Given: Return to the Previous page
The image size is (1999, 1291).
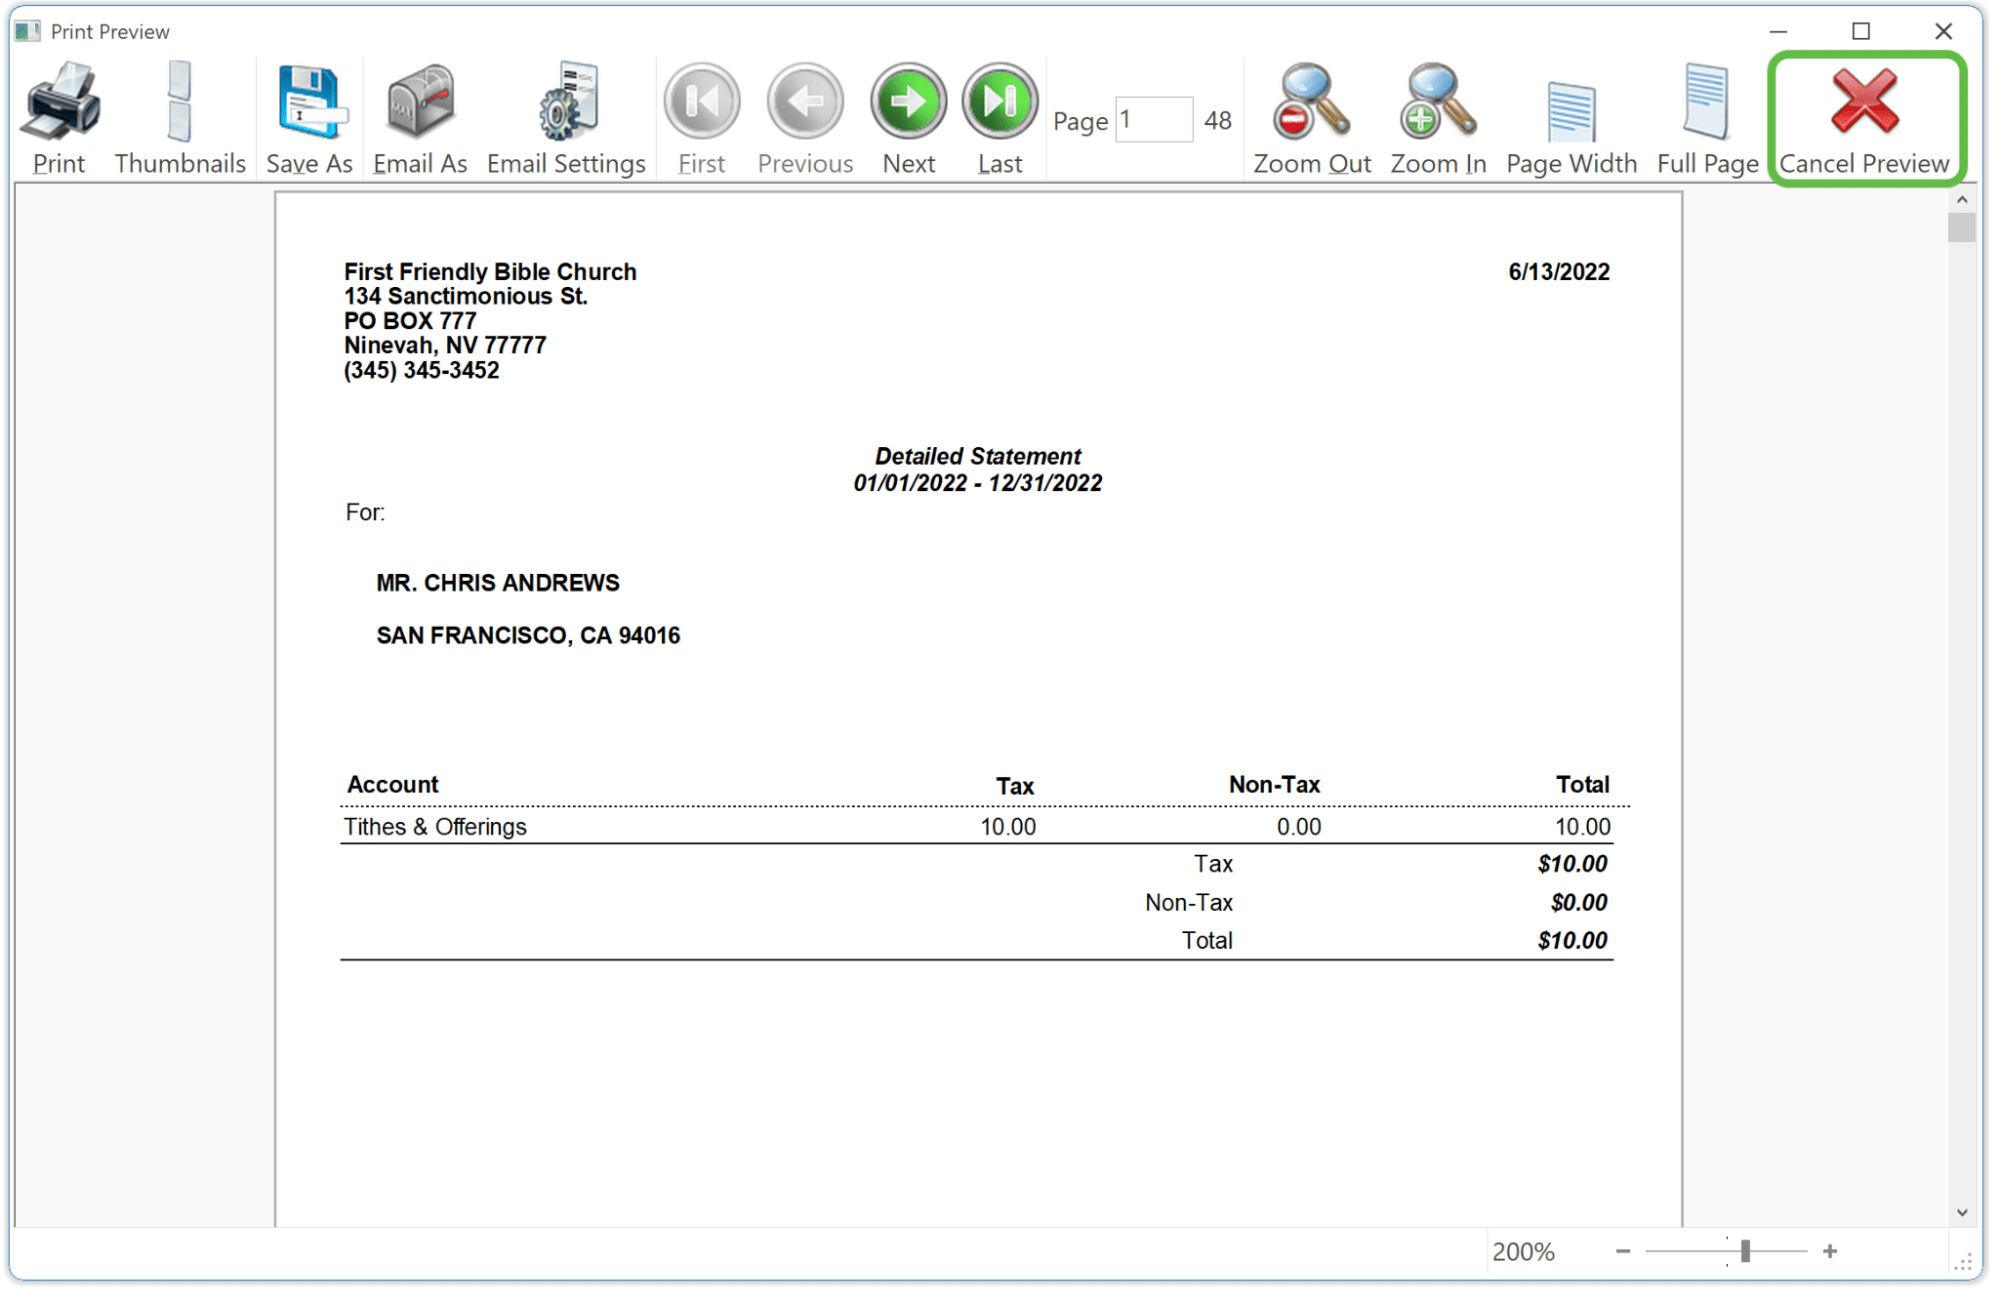Looking at the screenshot, I should pos(804,100).
